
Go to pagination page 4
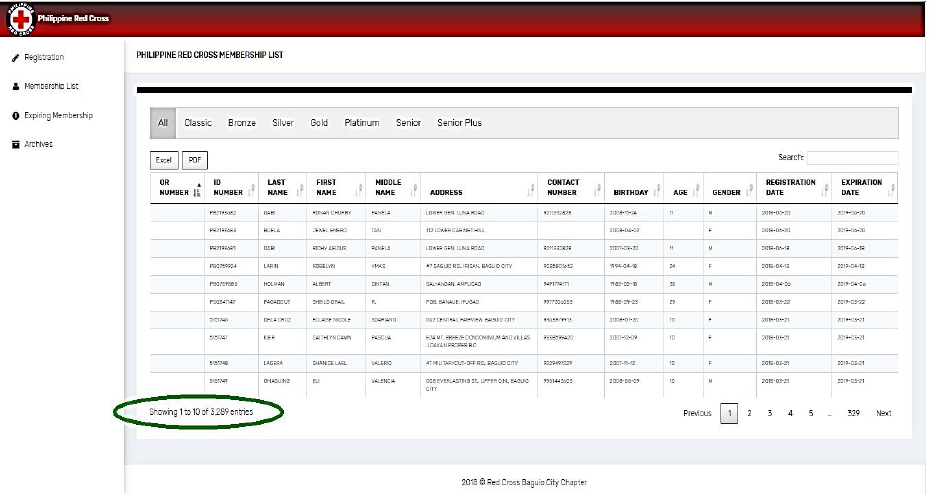click(x=790, y=413)
